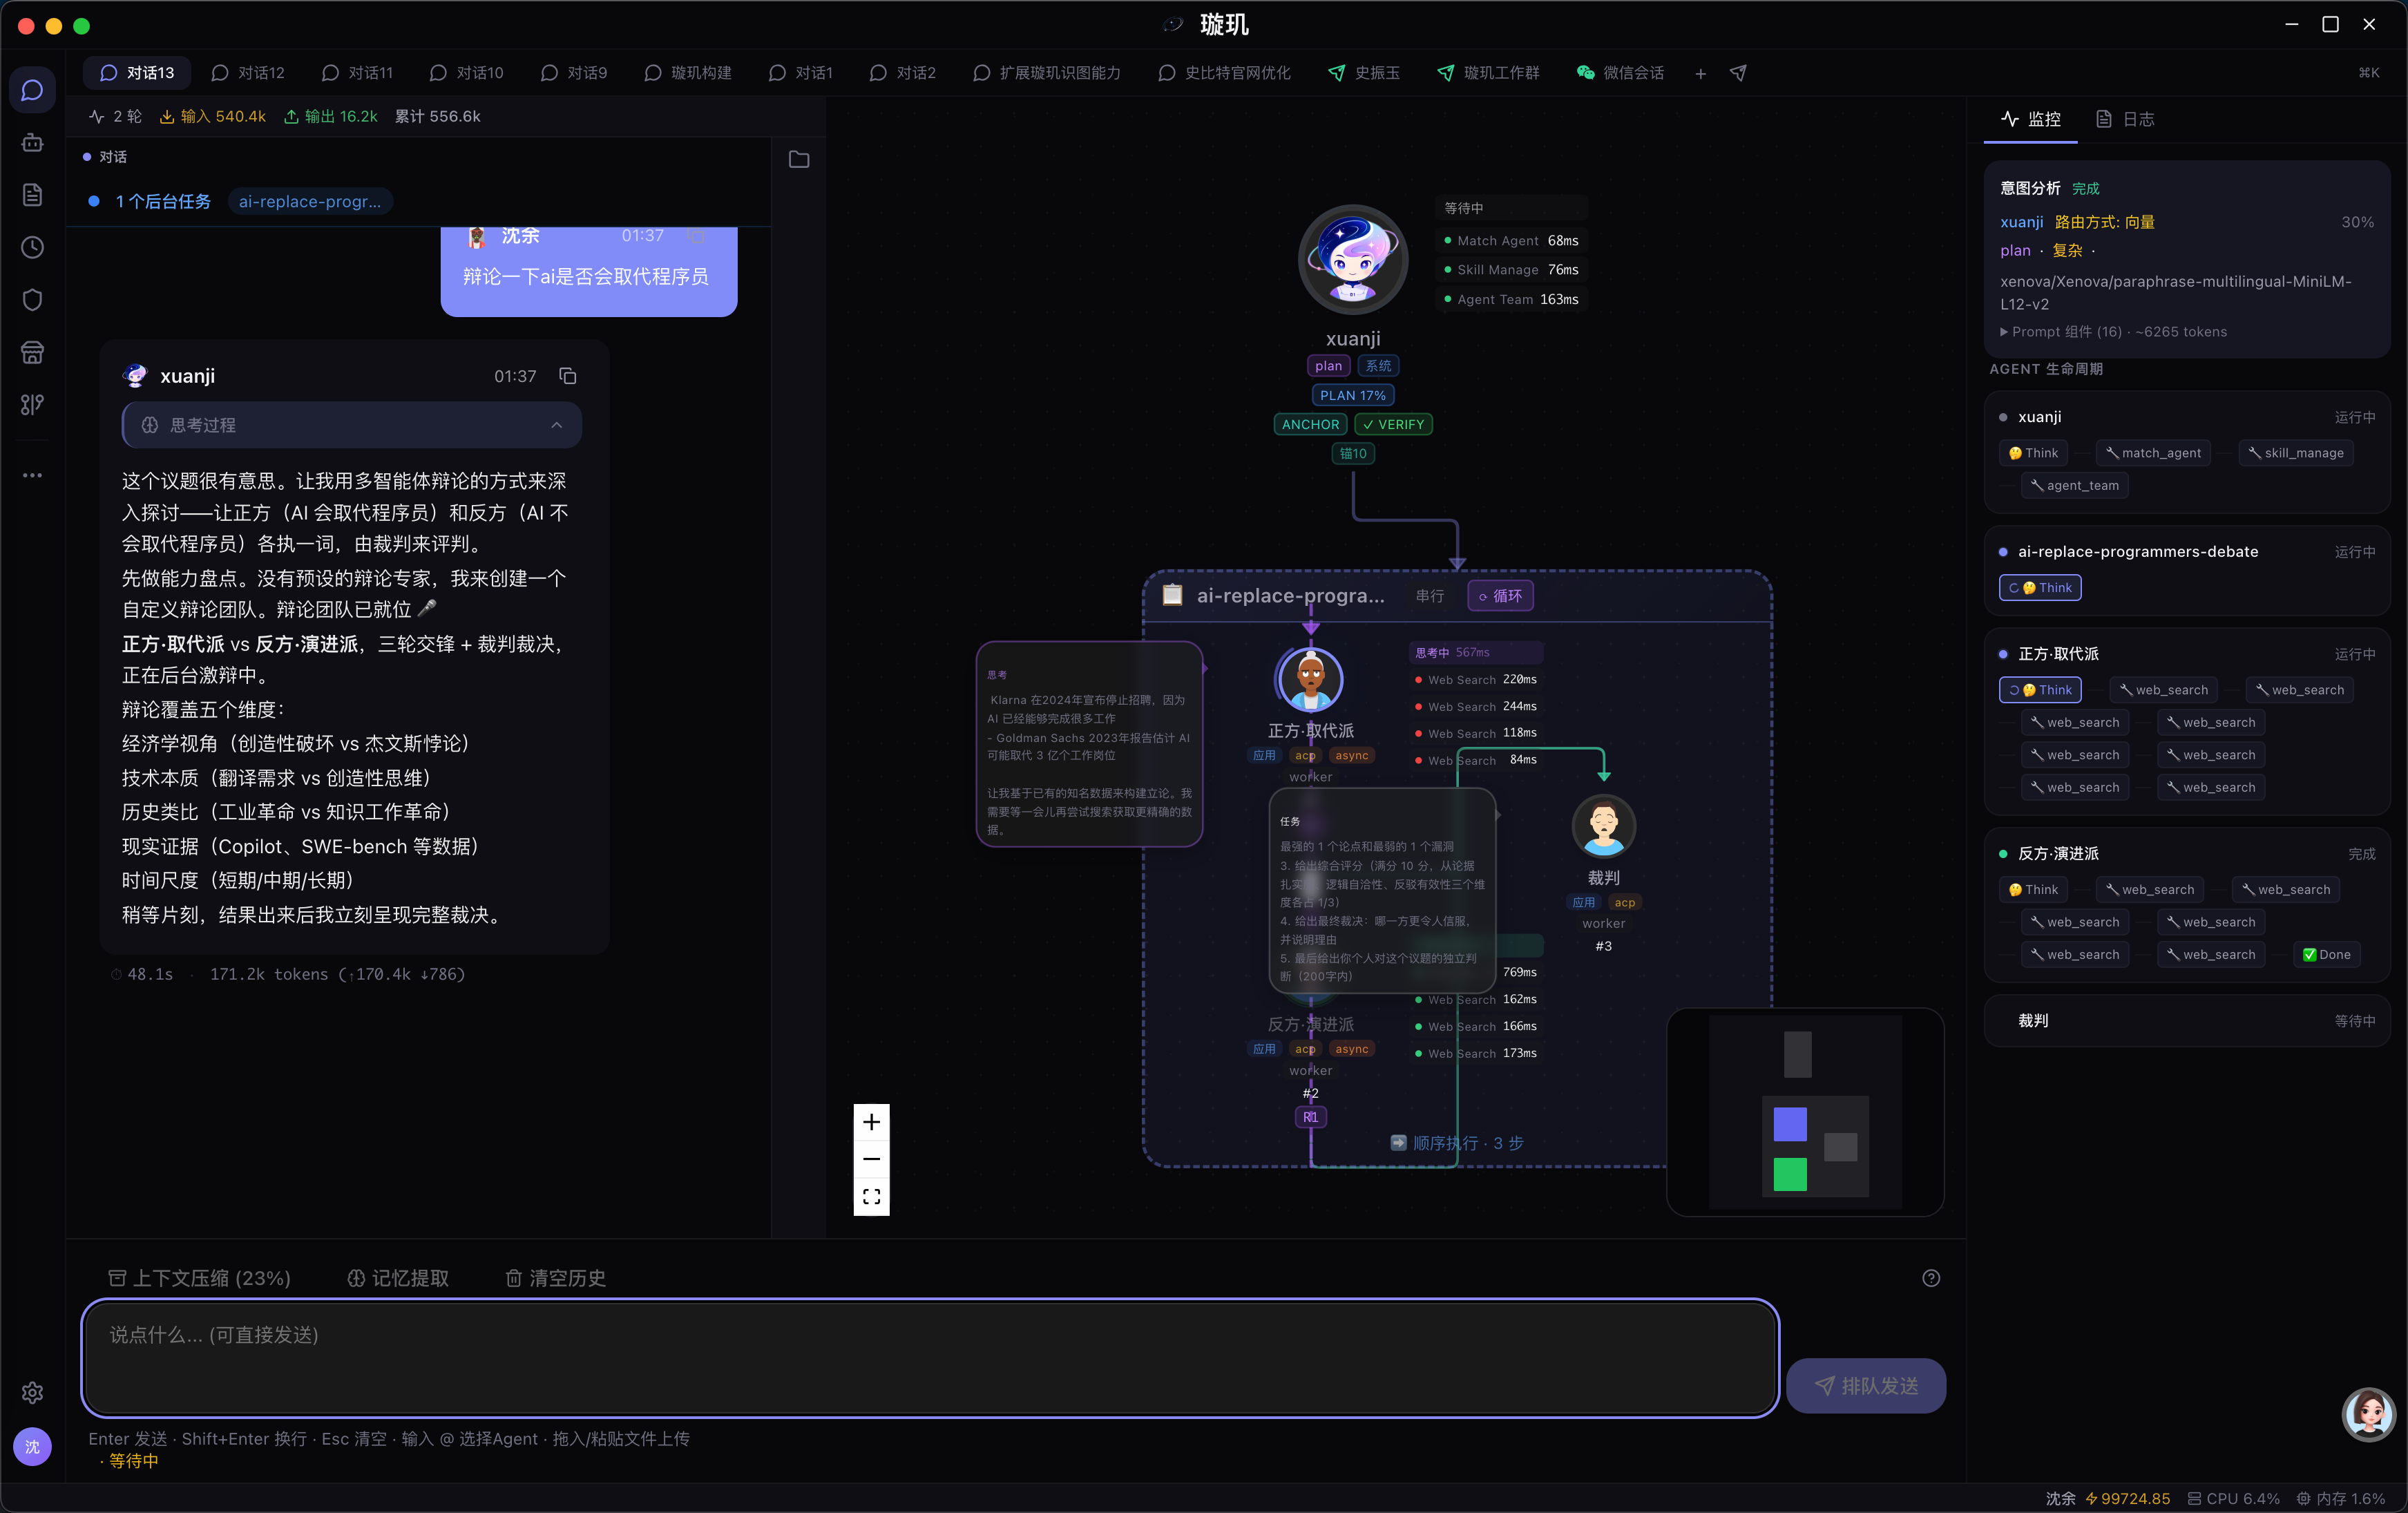Click the paper plane icon after plus
The width and height of the screenshot is (2408, 1513).
coord(1738,73)
